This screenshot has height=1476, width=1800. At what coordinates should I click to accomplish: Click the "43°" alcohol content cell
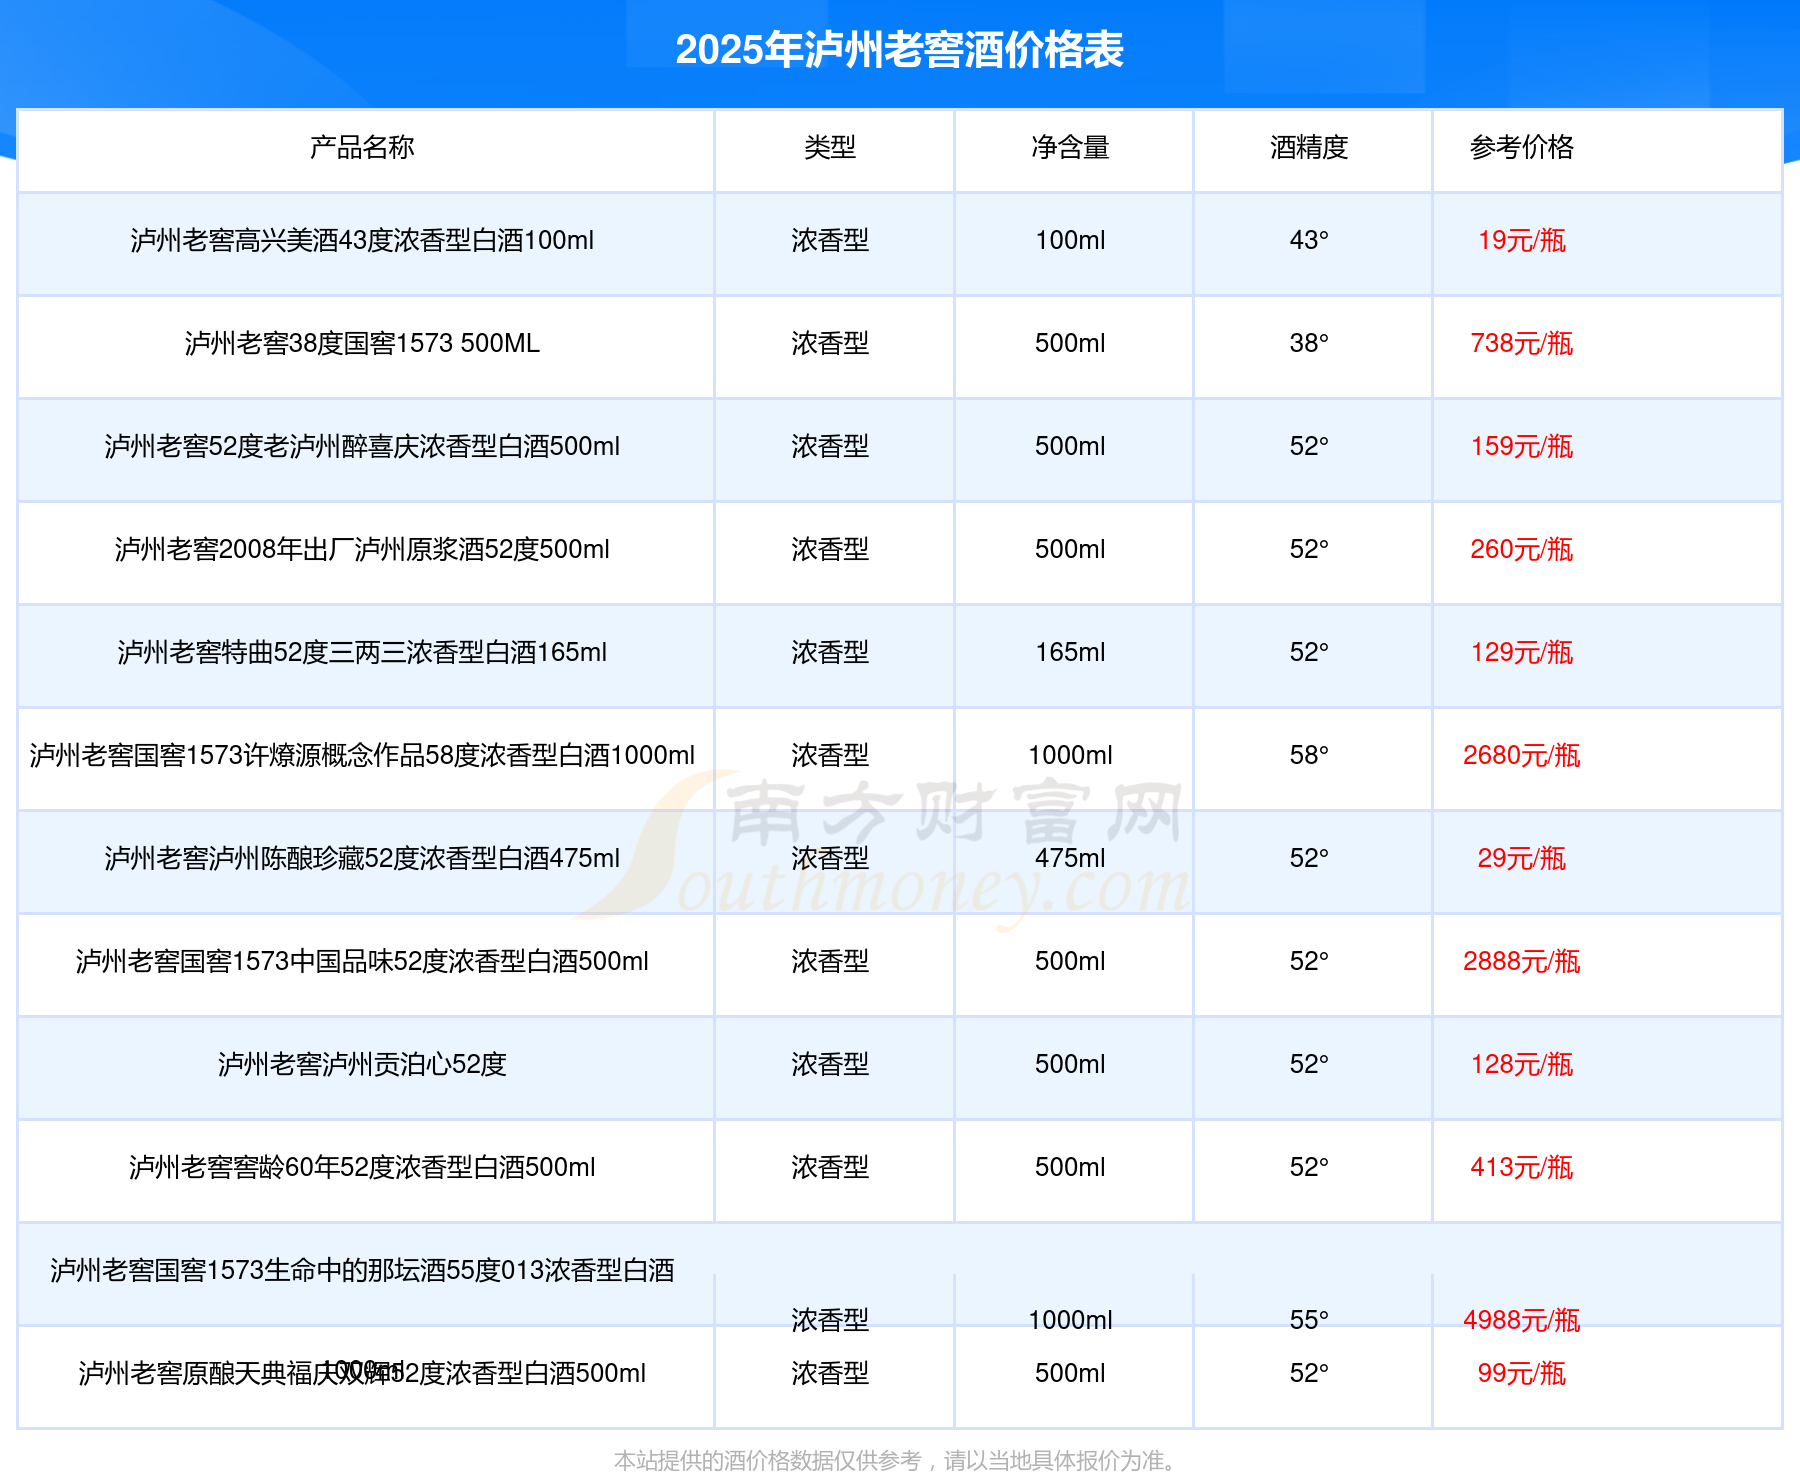pos(1309,240)
